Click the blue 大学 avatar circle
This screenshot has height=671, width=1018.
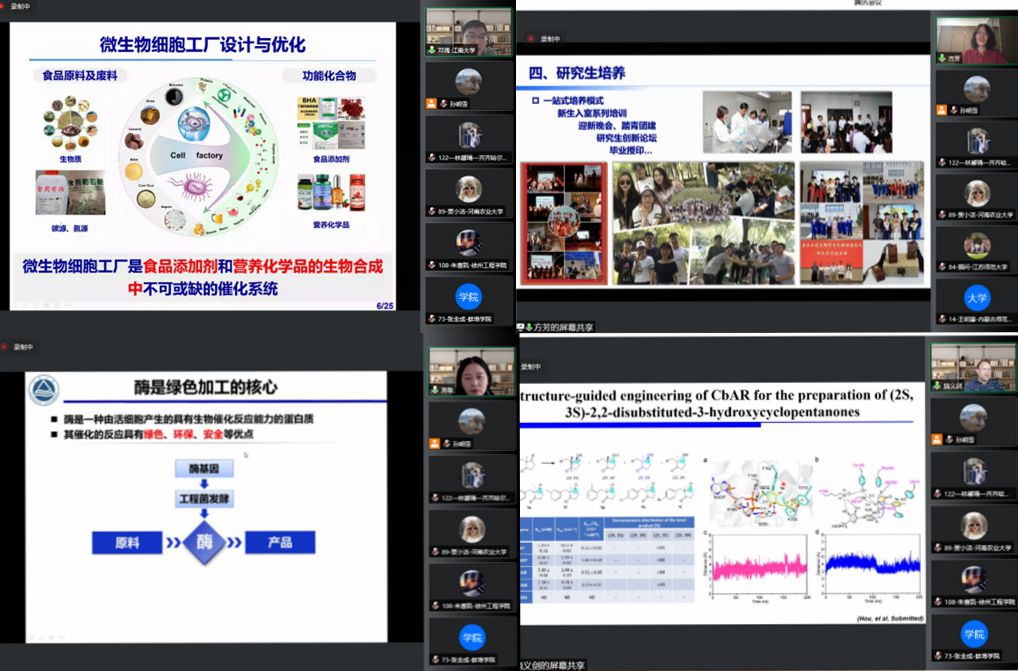977,299
